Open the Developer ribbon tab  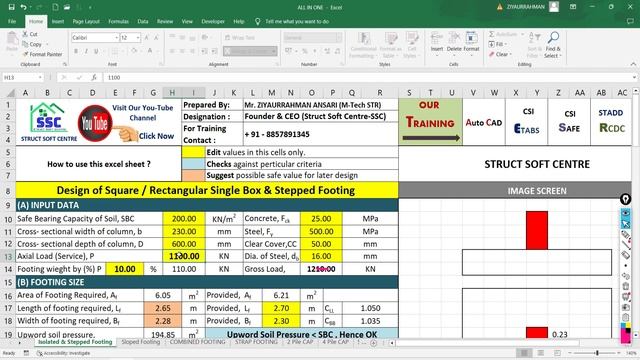[x=213, y=21]
